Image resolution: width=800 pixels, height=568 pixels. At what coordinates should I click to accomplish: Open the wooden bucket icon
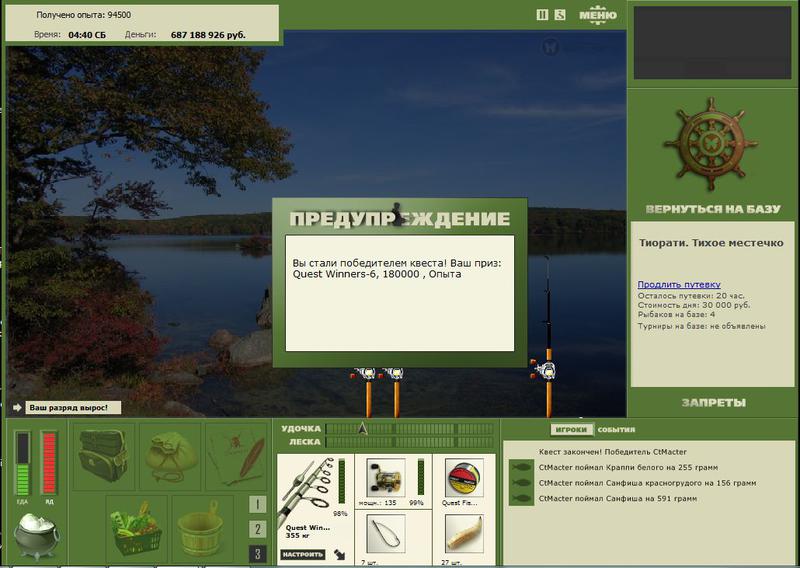(x=203, y=529)
